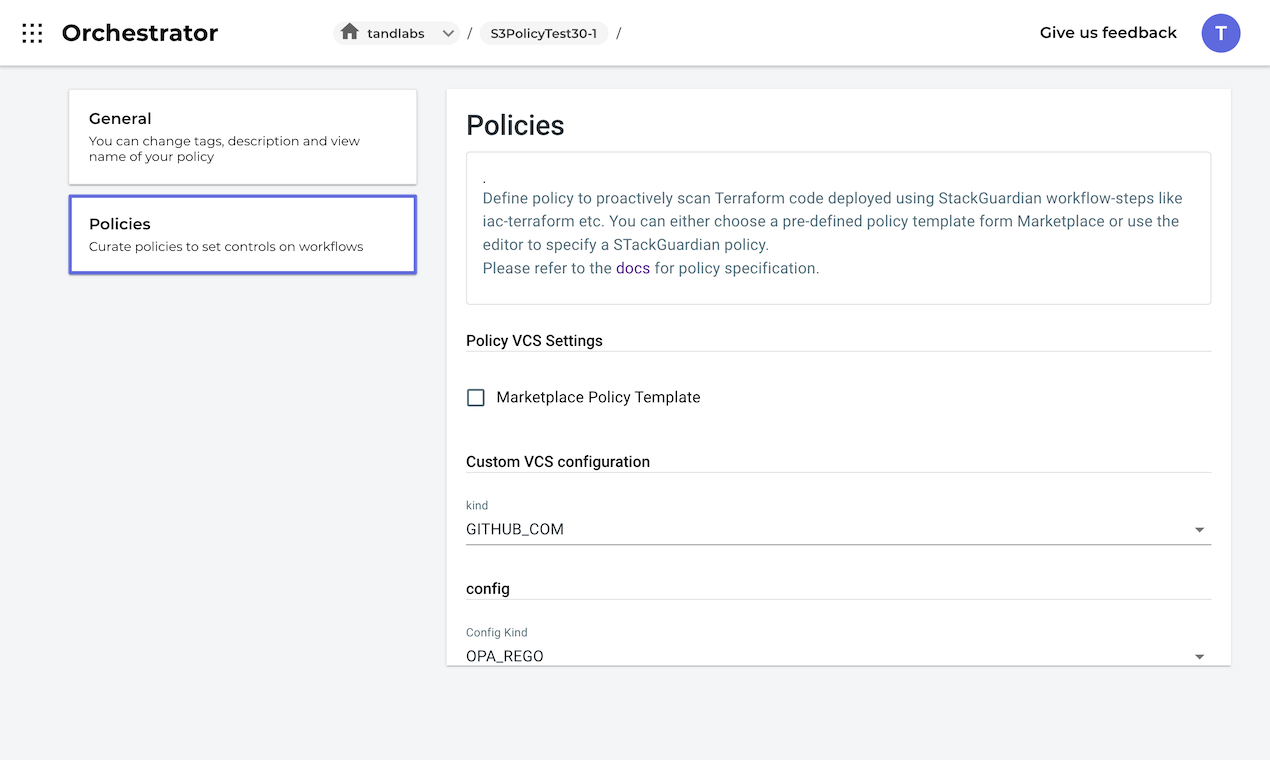1270x760 pixels.
Task: Click the config section heading
Action: click(x=488, y=588)
